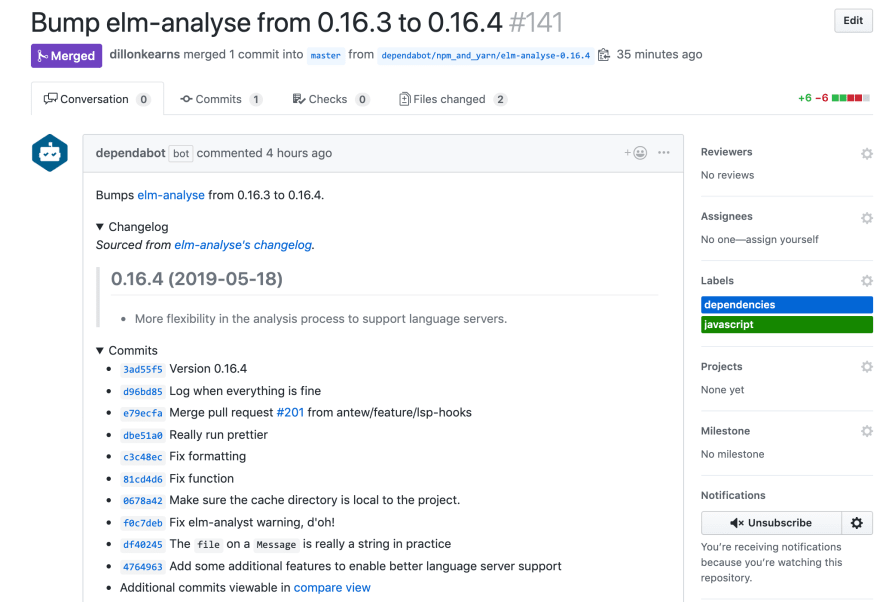
Task: Open the Checks tab
Action: [331, 99]
